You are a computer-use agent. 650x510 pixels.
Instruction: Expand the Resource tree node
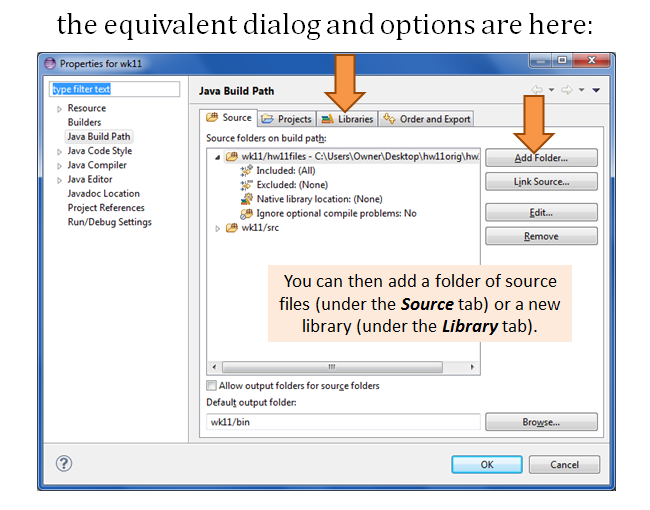point(59,109)
